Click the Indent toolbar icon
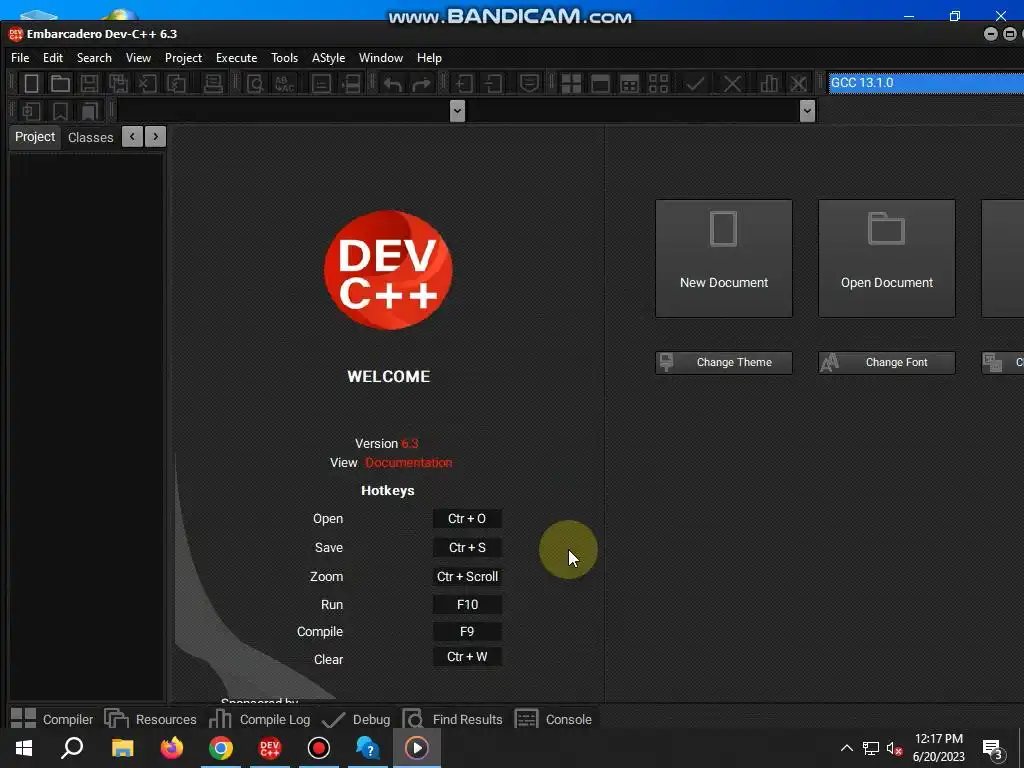The width and height of the screenshot is (1024, 768). coord(464,83)
